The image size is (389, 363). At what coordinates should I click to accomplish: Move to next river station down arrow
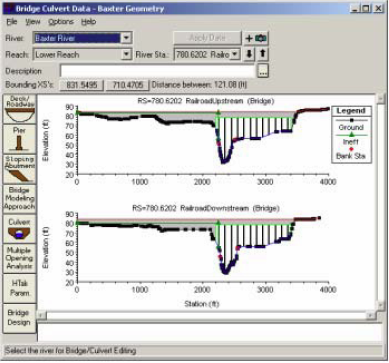pos(249,54)
